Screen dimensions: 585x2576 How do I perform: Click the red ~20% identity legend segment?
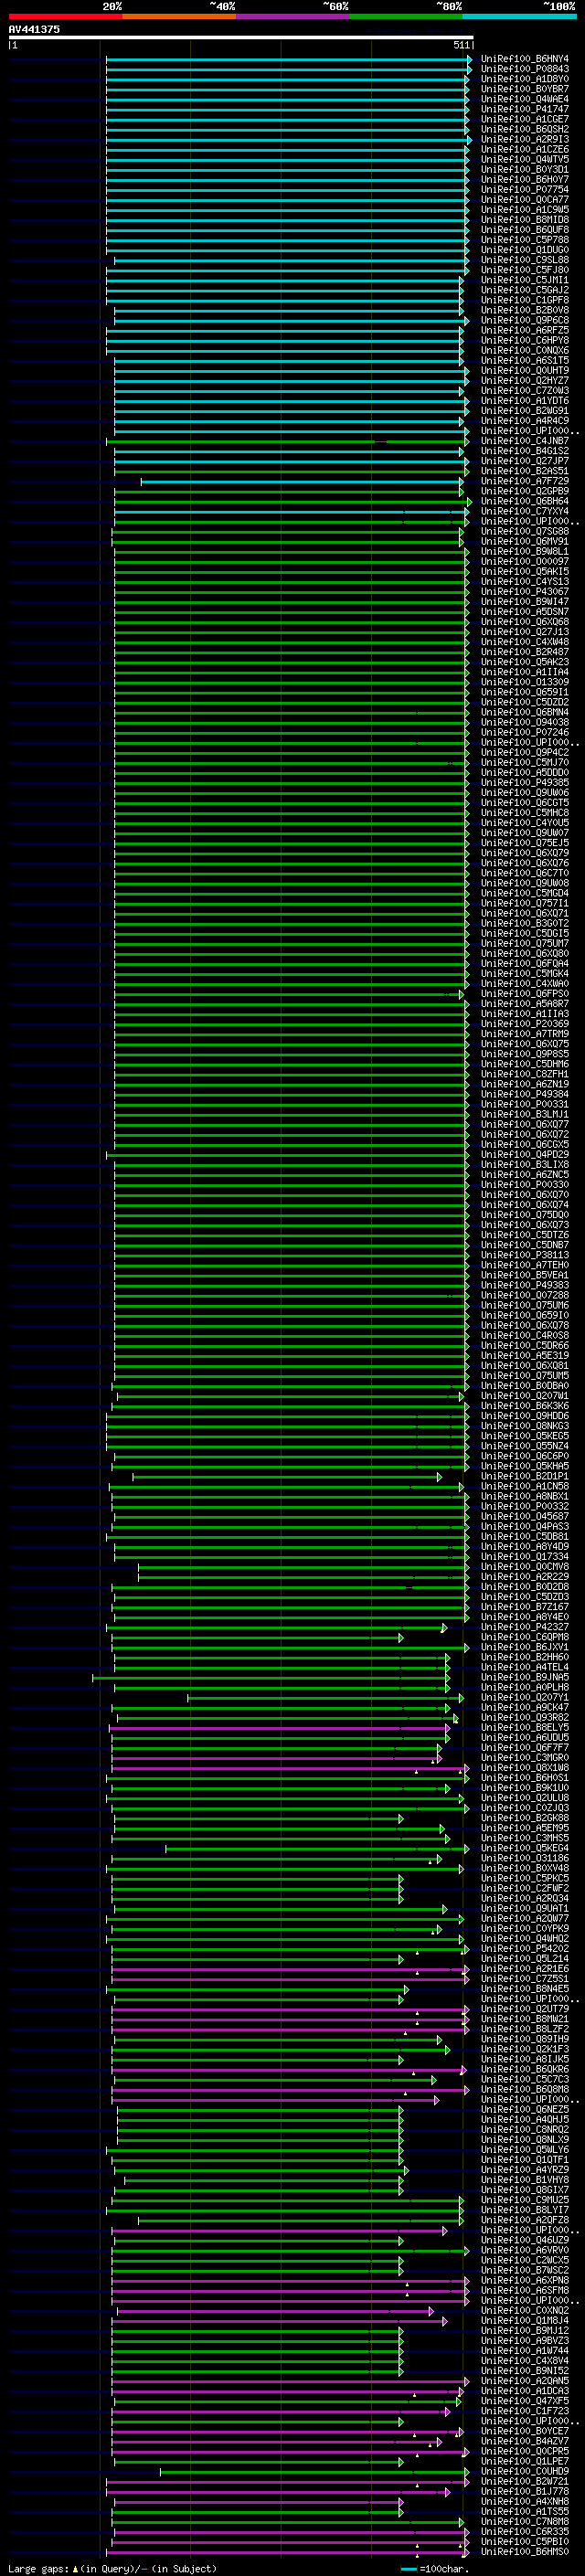pyautogui.click(x=65, y=16)
